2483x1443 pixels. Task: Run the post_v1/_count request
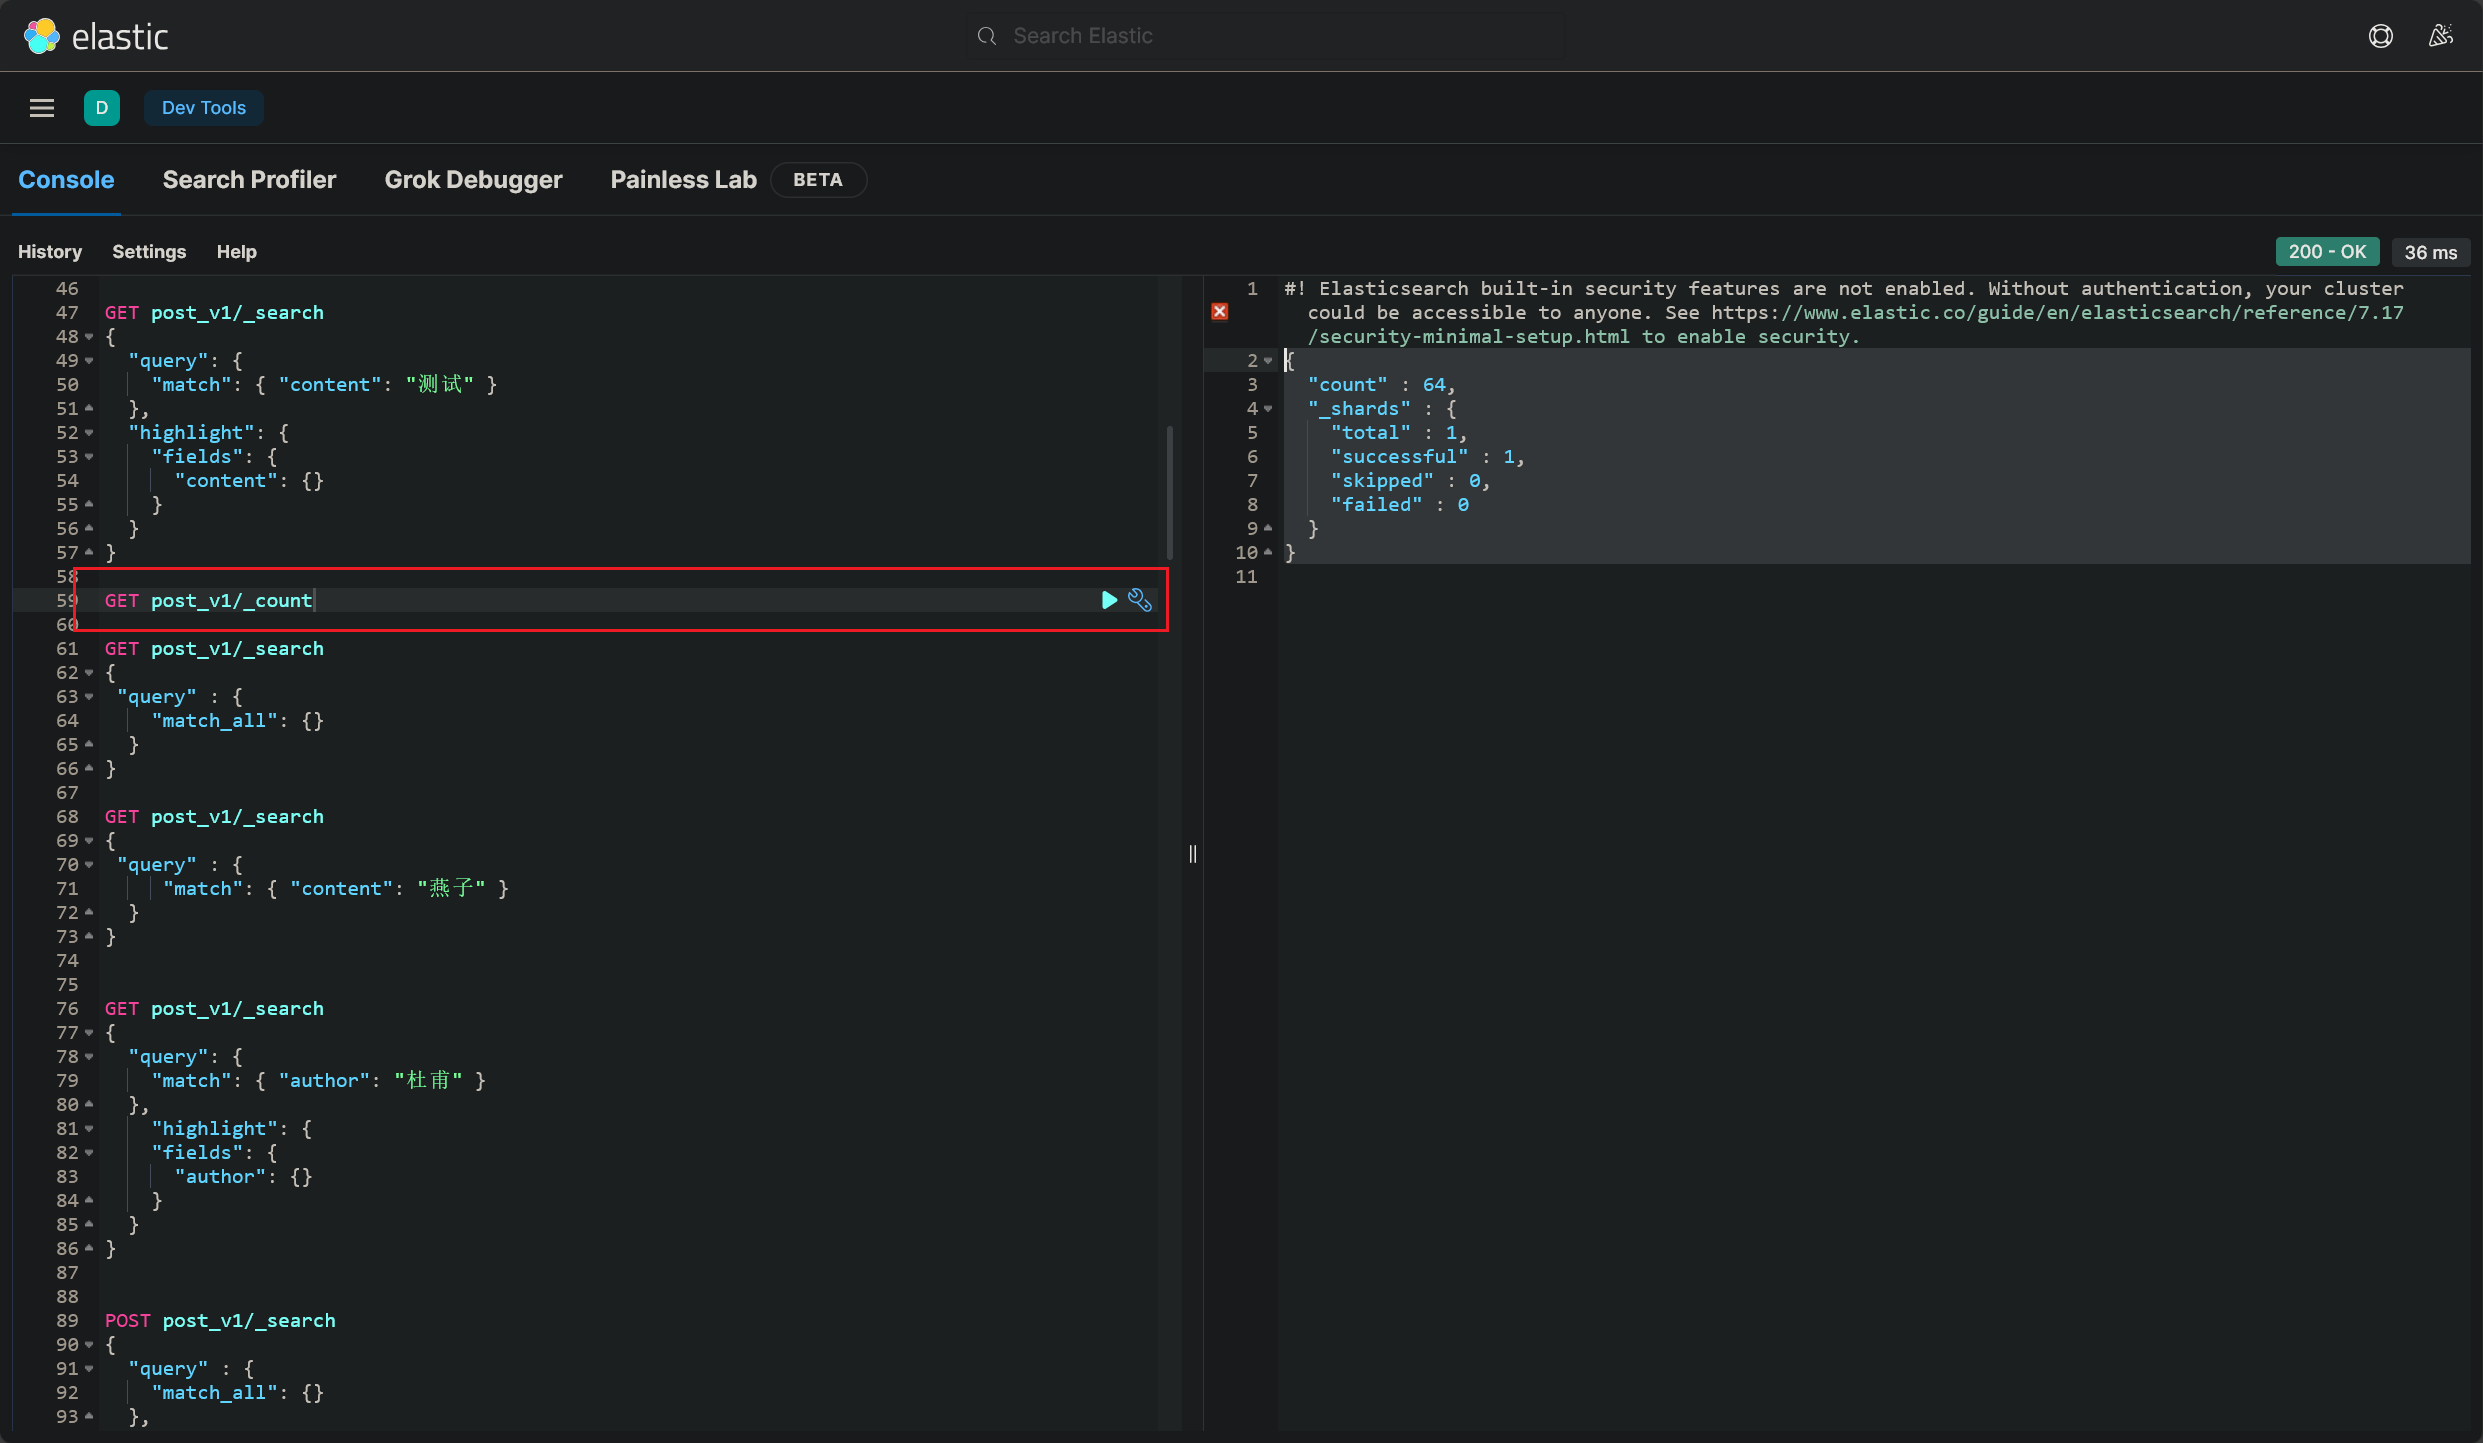[1109, 600]
